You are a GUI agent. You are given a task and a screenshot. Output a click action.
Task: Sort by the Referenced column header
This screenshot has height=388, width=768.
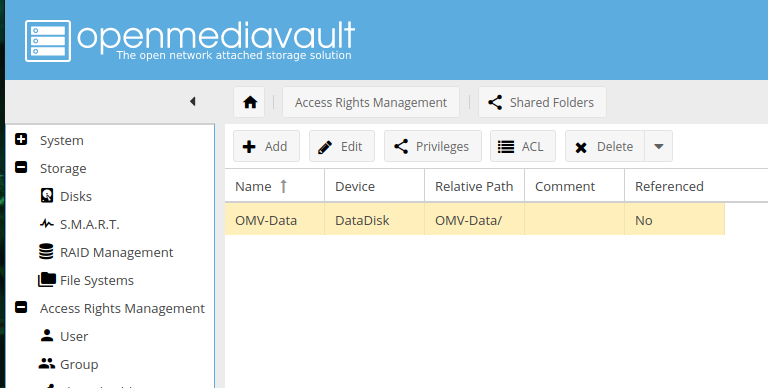(674, 186)
